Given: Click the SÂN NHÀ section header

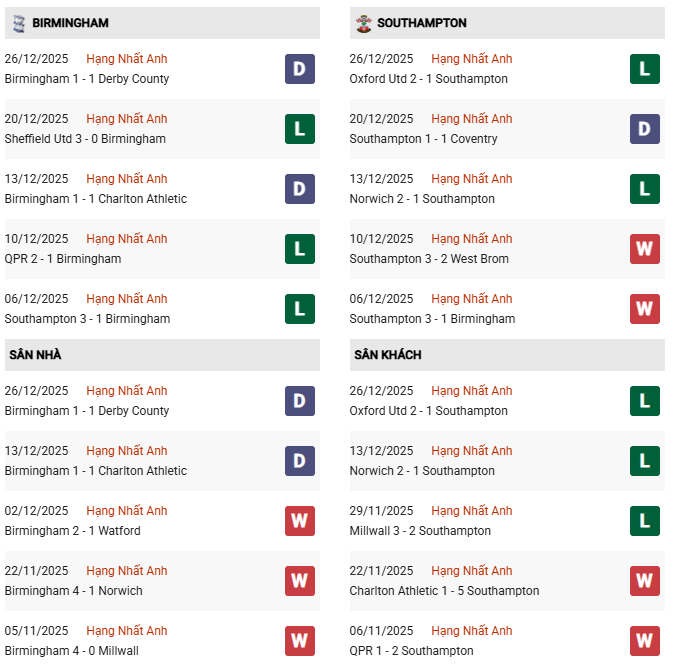Looking at the screenshot, I should point(35,355).
